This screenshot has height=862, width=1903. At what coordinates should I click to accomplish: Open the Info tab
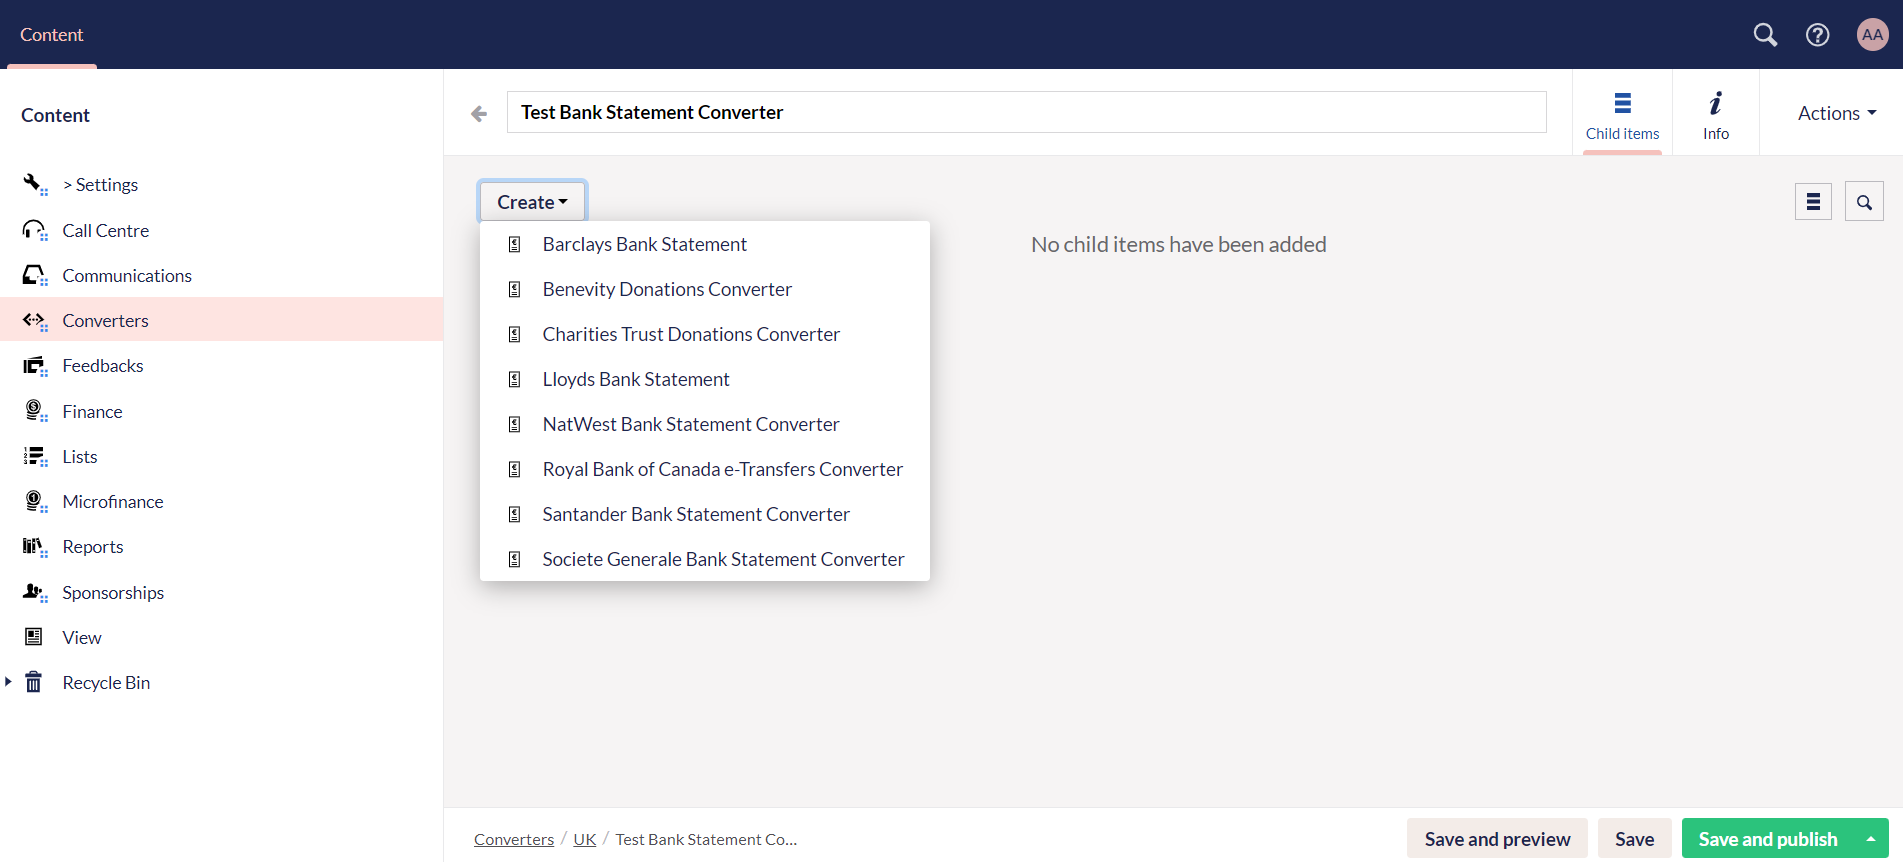[1716, 114]
